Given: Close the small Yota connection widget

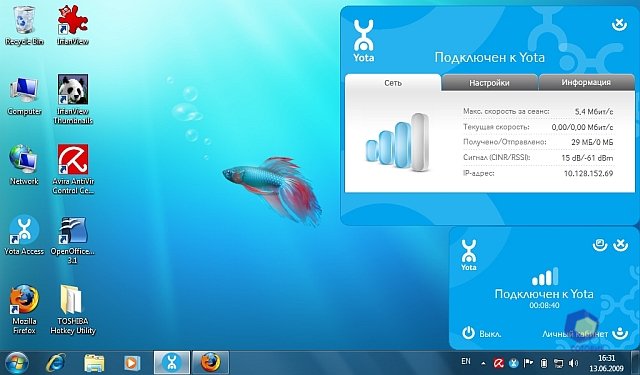Looking at the screenshot, I should tap(620, 245).
